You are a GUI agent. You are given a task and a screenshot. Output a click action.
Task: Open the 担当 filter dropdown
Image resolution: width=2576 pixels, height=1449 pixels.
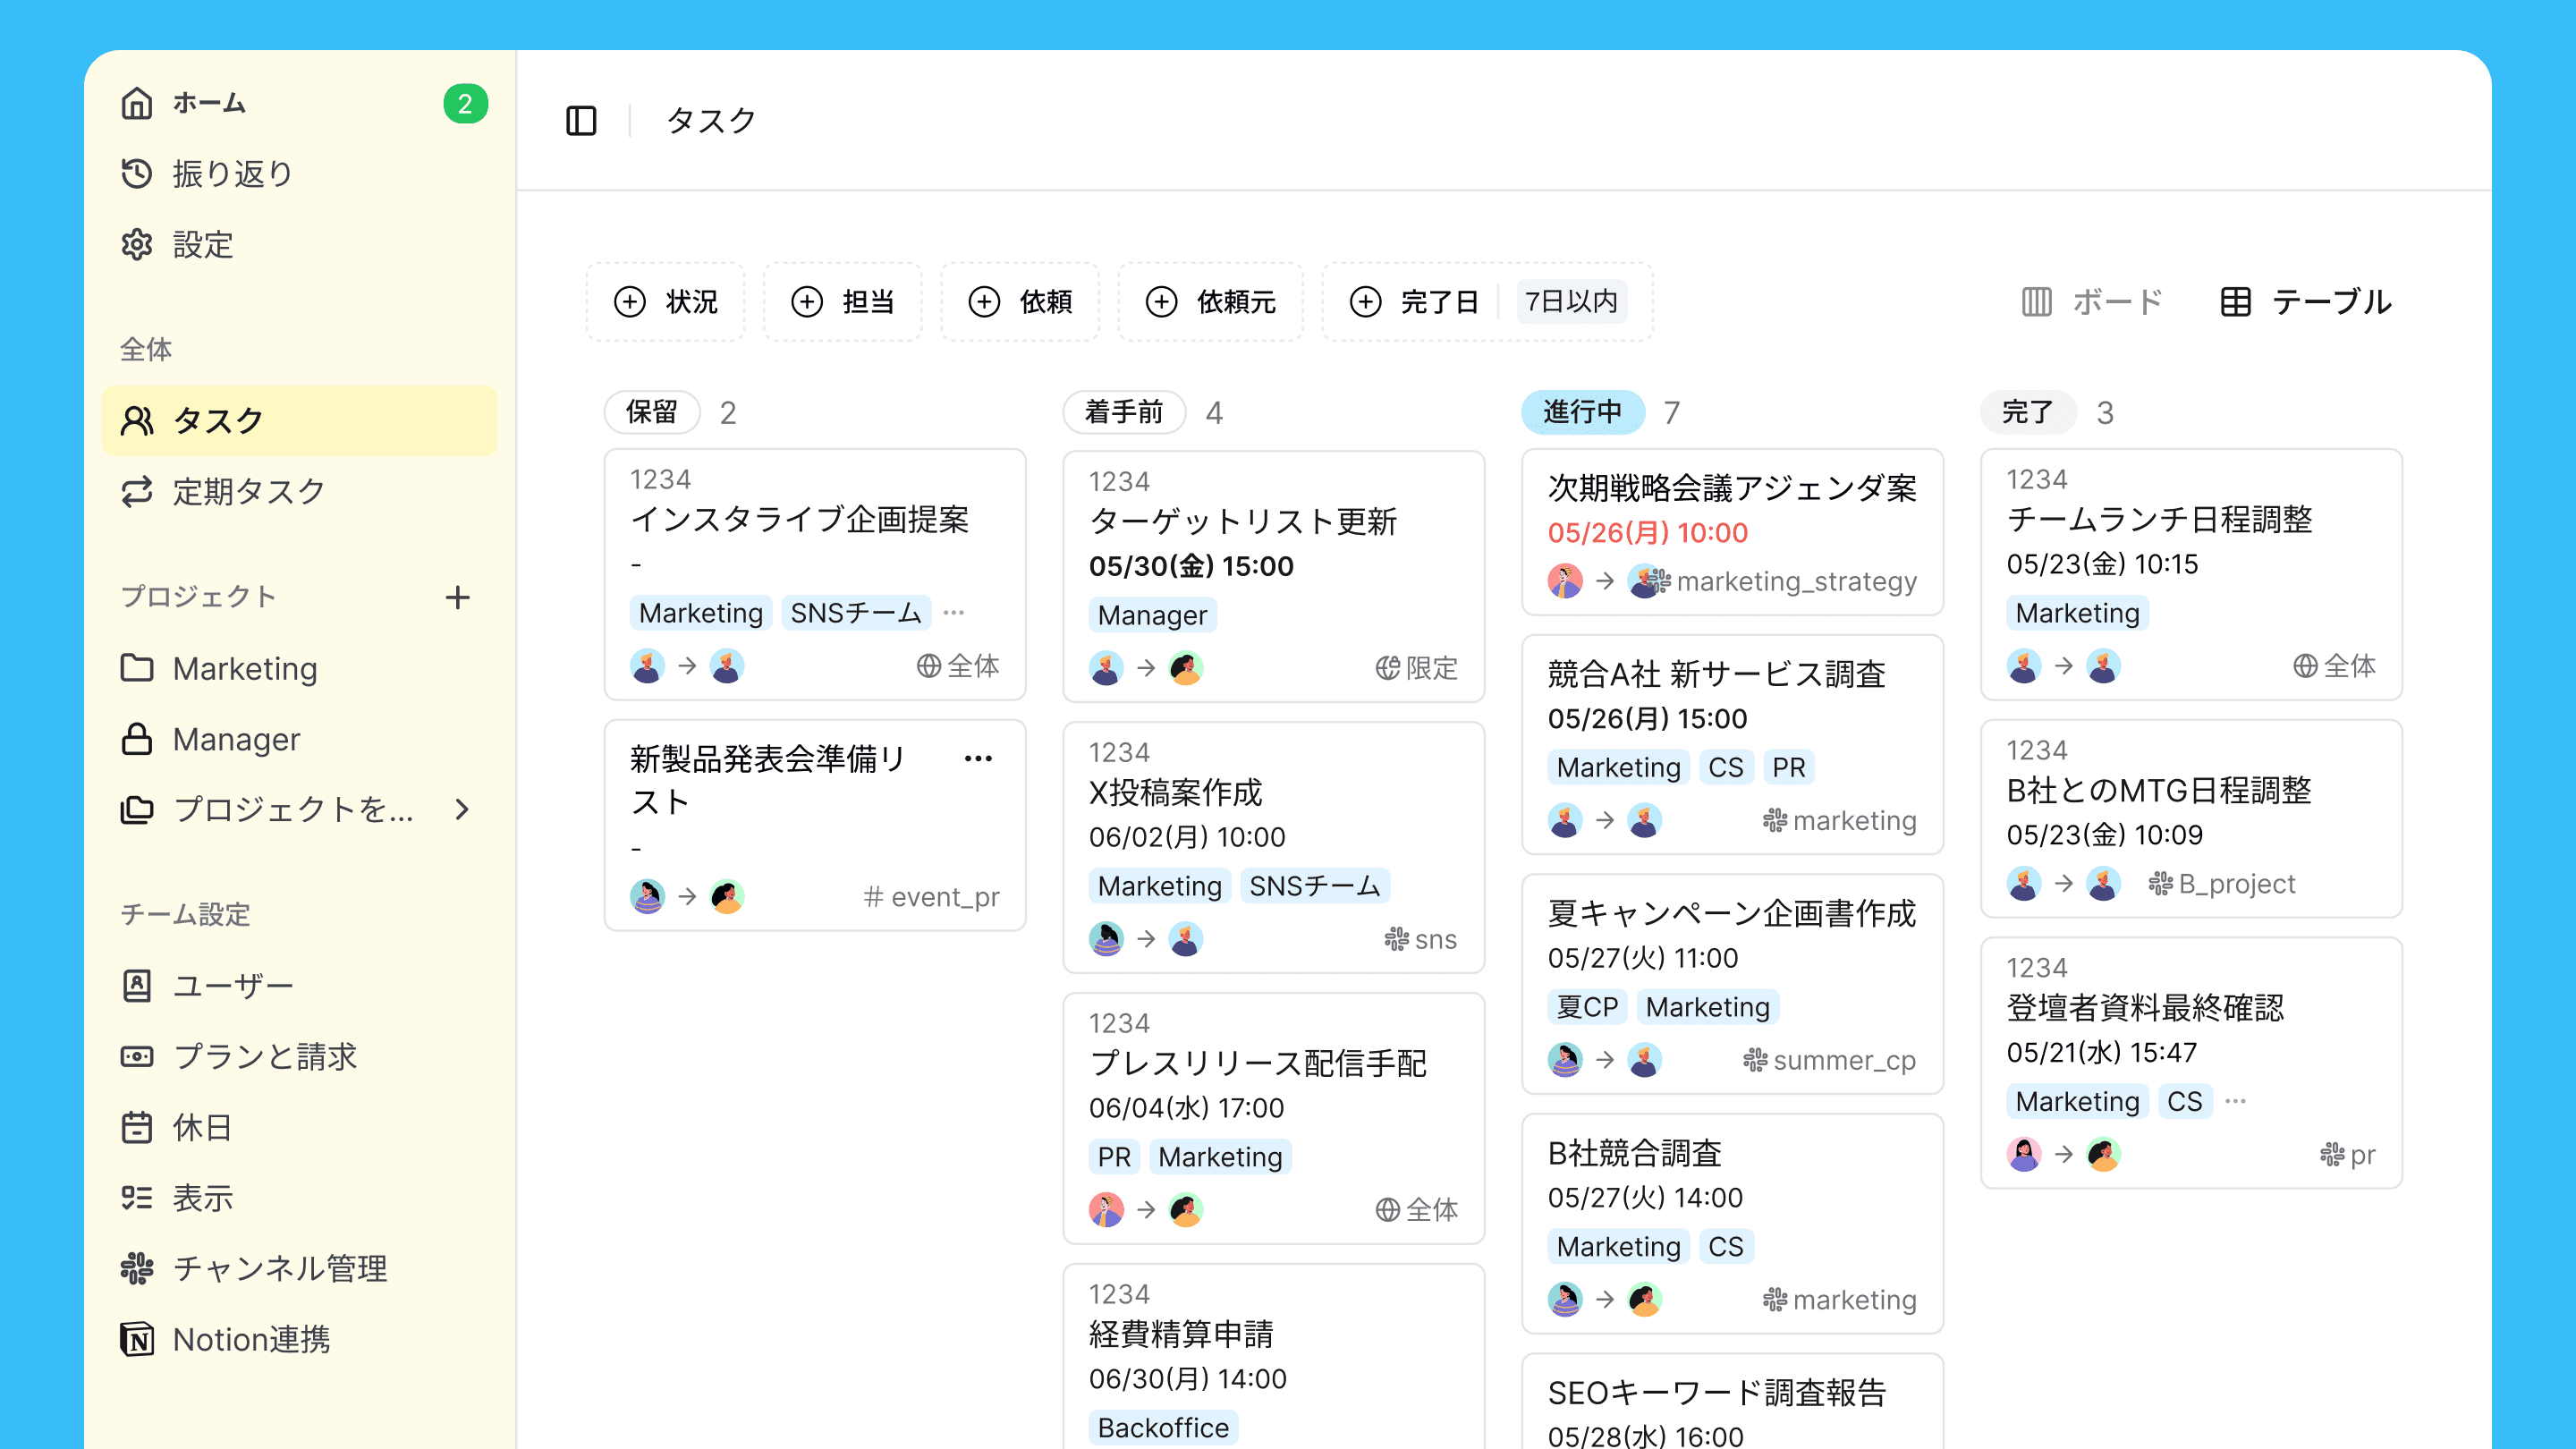coord(843,302)
